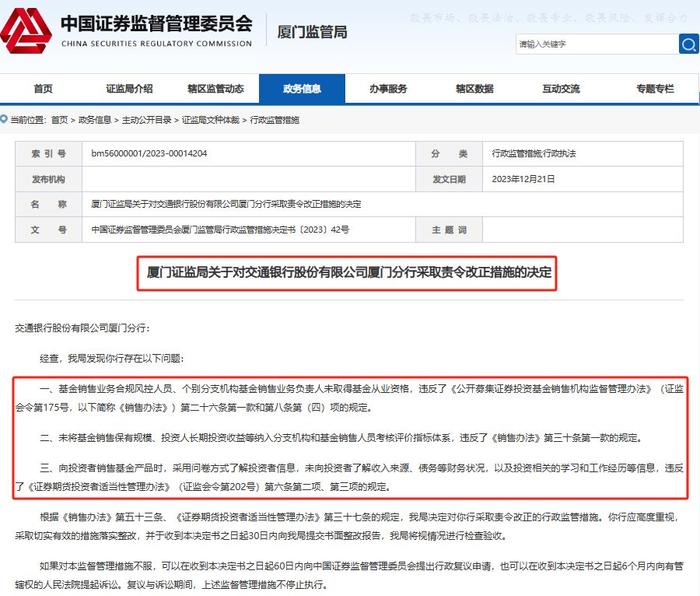Open the 辖区监管动态 navigation tab
This screenshot has height=596, width=700.
pos(216,89)
